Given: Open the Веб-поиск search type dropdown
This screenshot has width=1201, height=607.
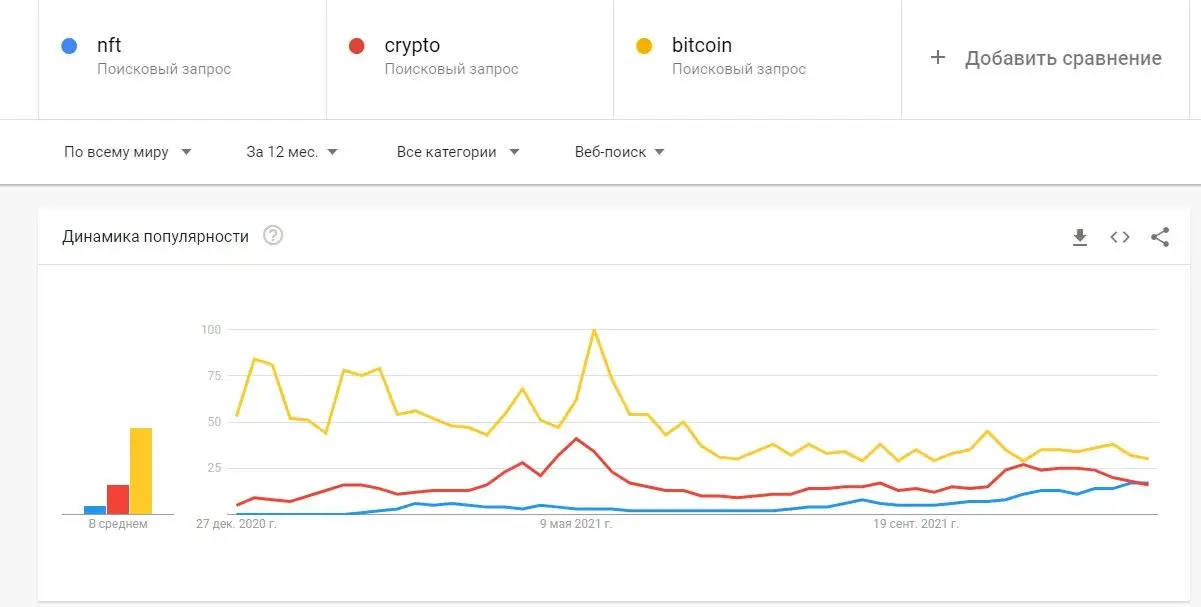Looking at the screenshot, I should 620,152.
